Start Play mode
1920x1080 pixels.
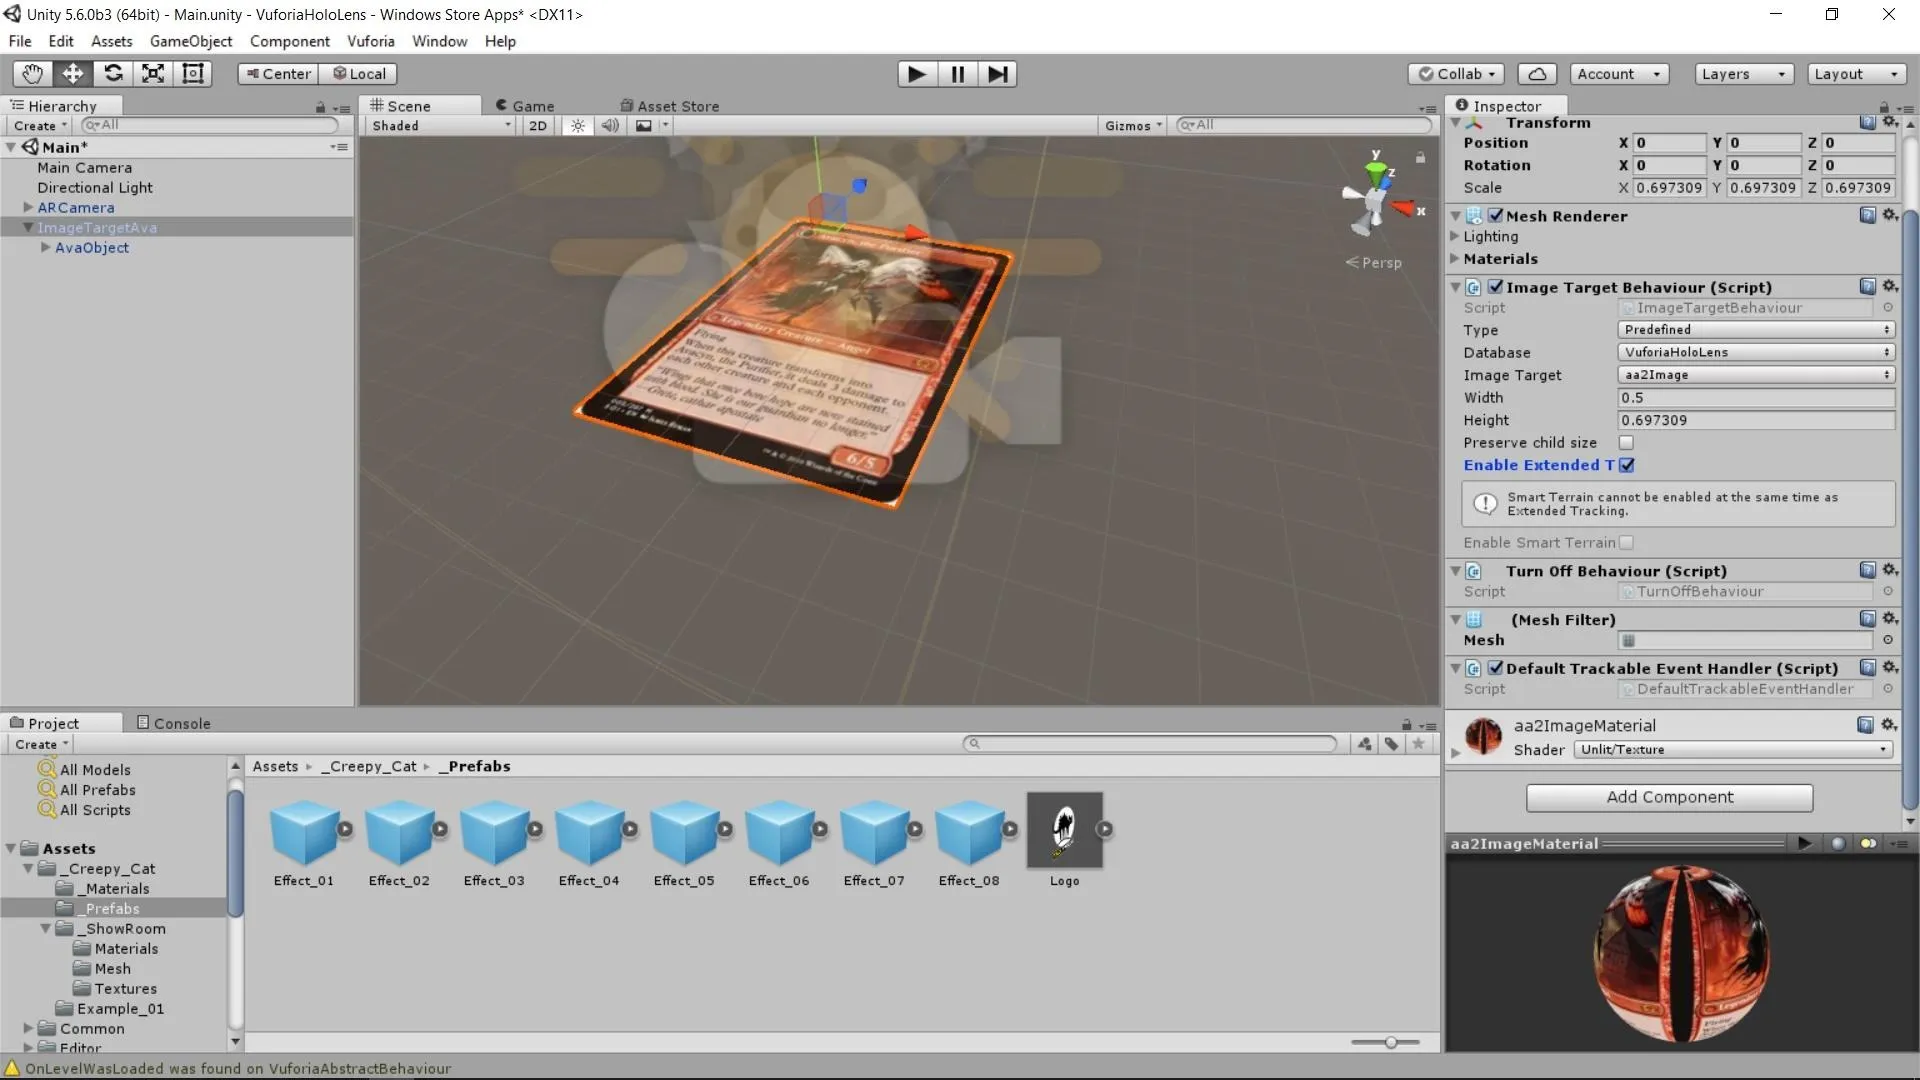916,74
